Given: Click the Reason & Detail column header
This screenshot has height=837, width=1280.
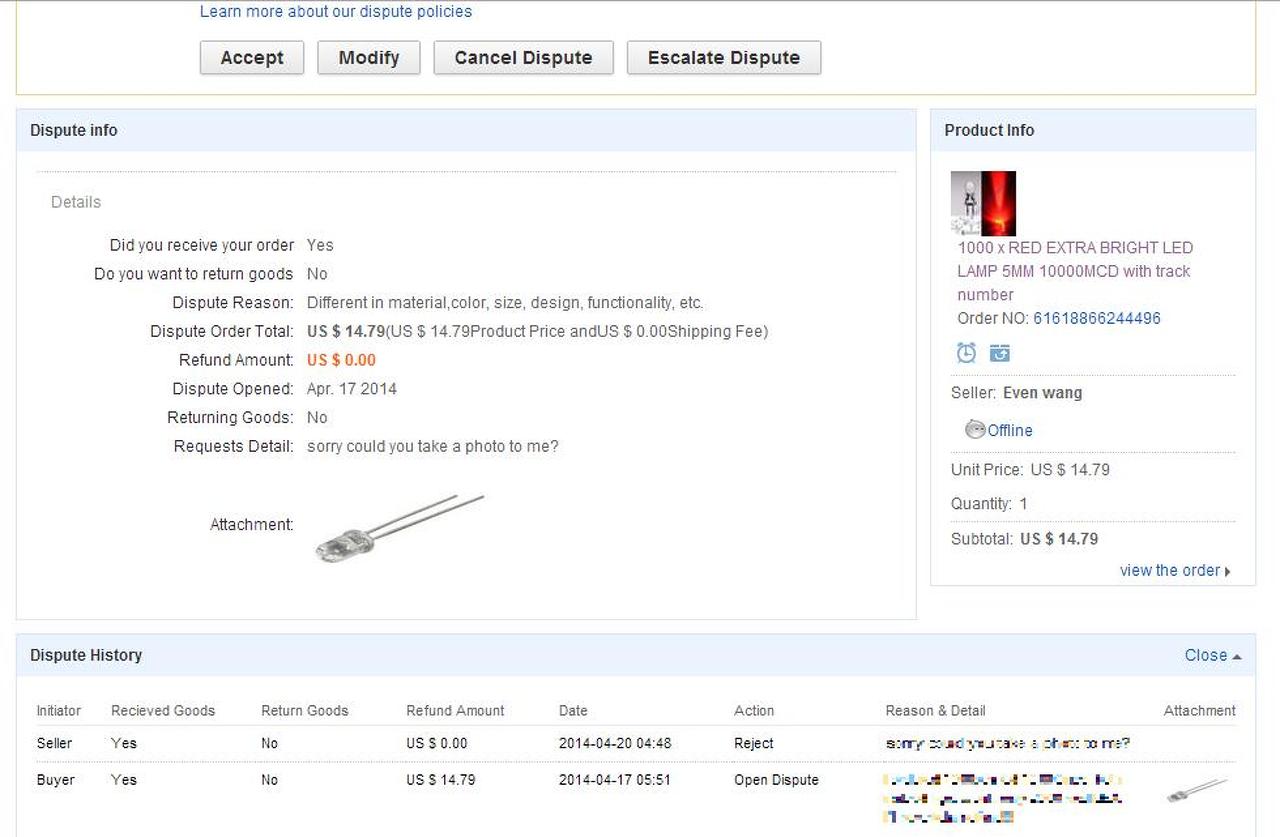Looking at the screenshot, I should pyautogui.click(x=935, y=711).
